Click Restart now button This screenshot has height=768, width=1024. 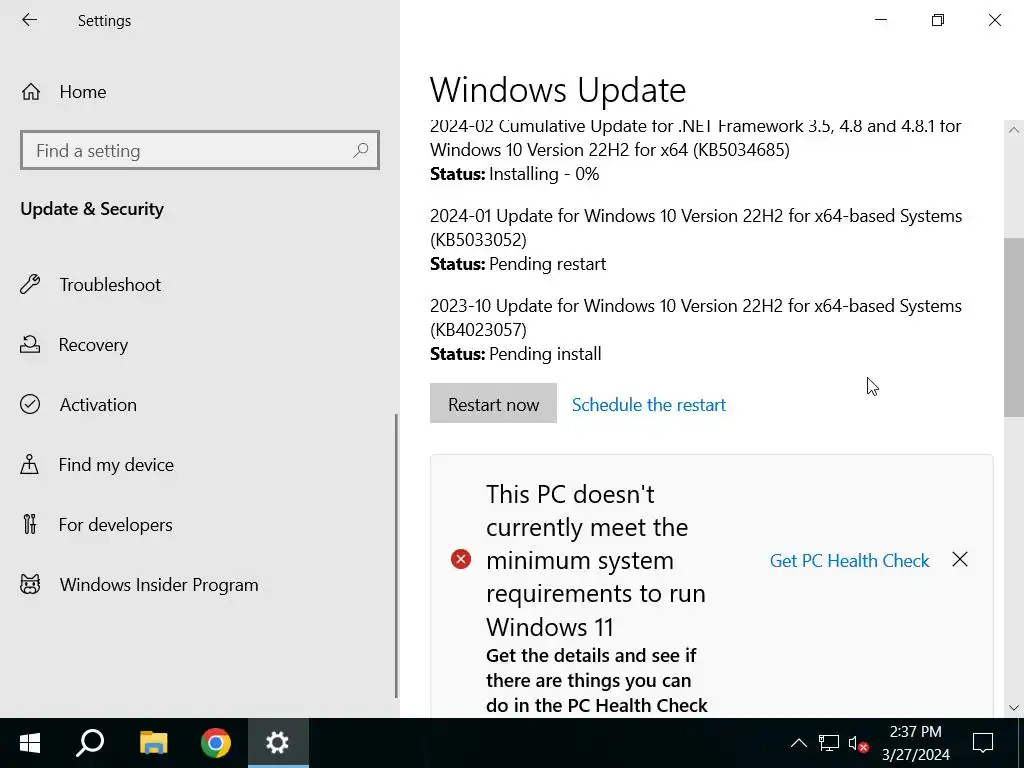pyautogui.click(x=493, y=404)
